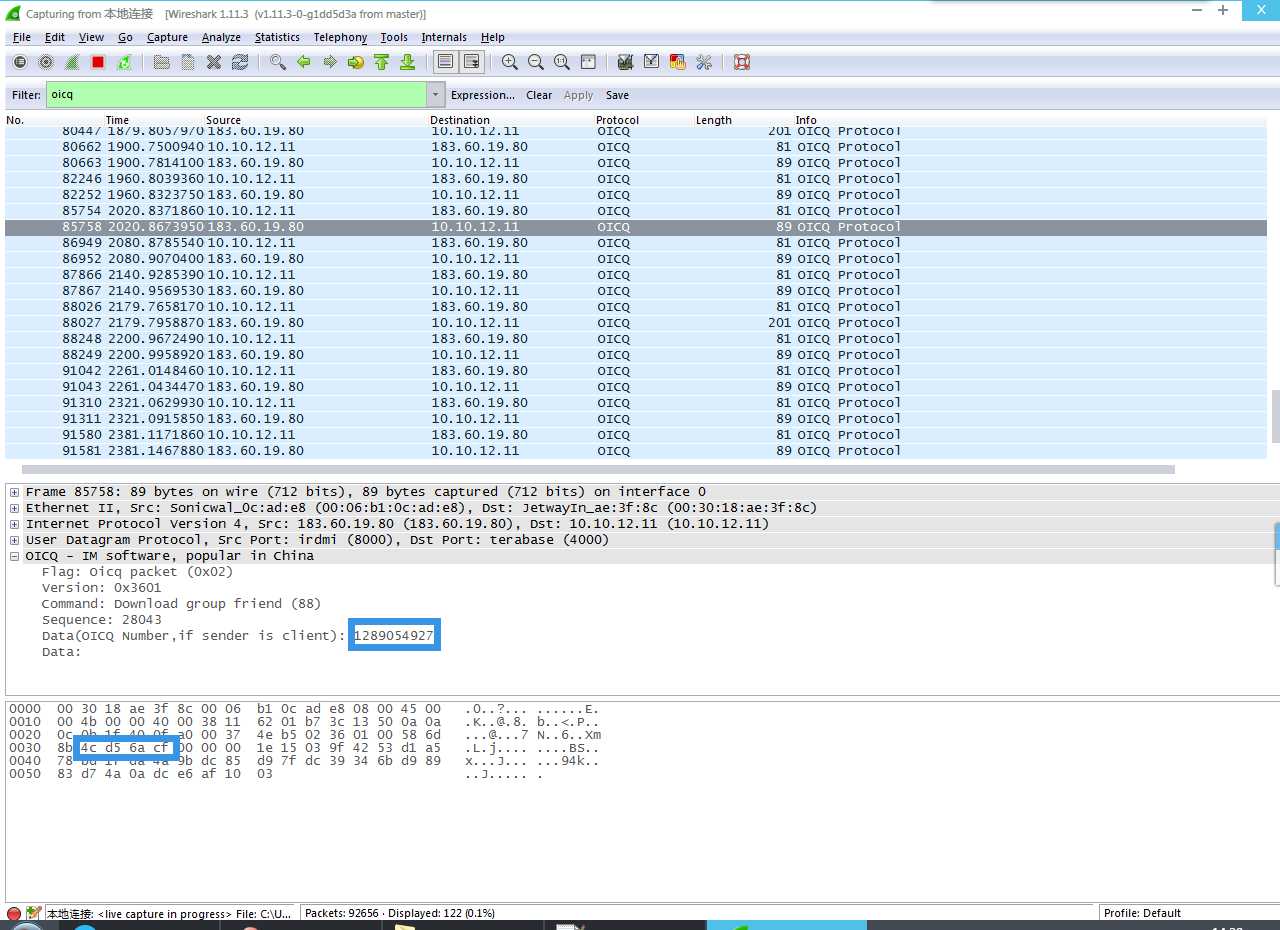The width and height of the screenshot is (1280, 930).
Task: Select packet 80662 in the list
Action: tap(636, 147)
